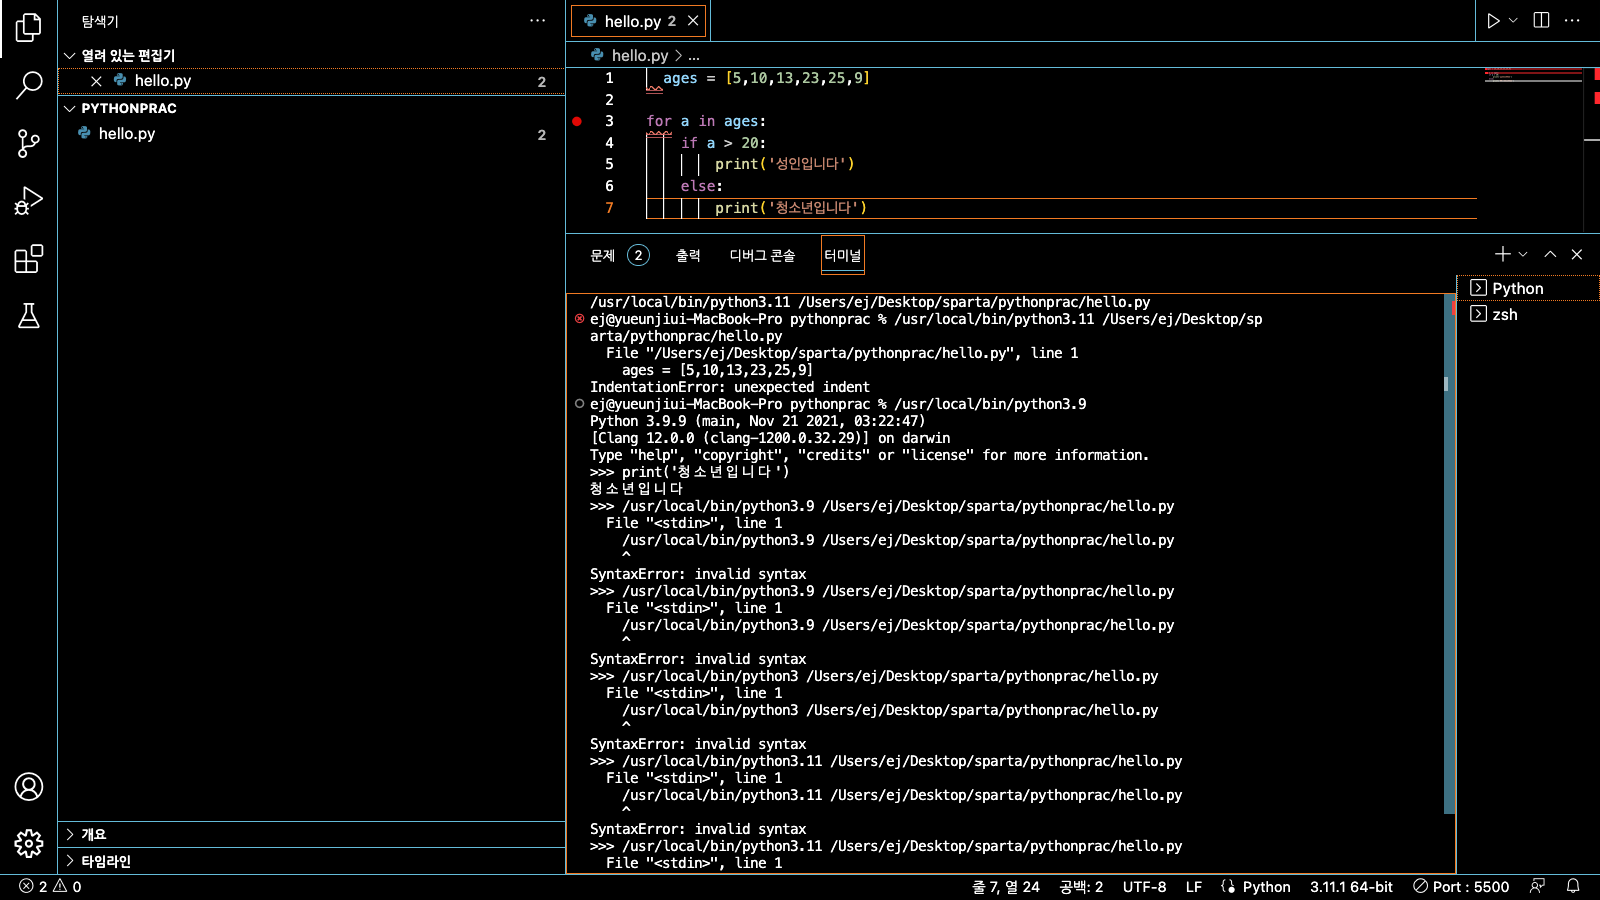
Task: Open notifications bell icon
Action: click(1573, 886)
